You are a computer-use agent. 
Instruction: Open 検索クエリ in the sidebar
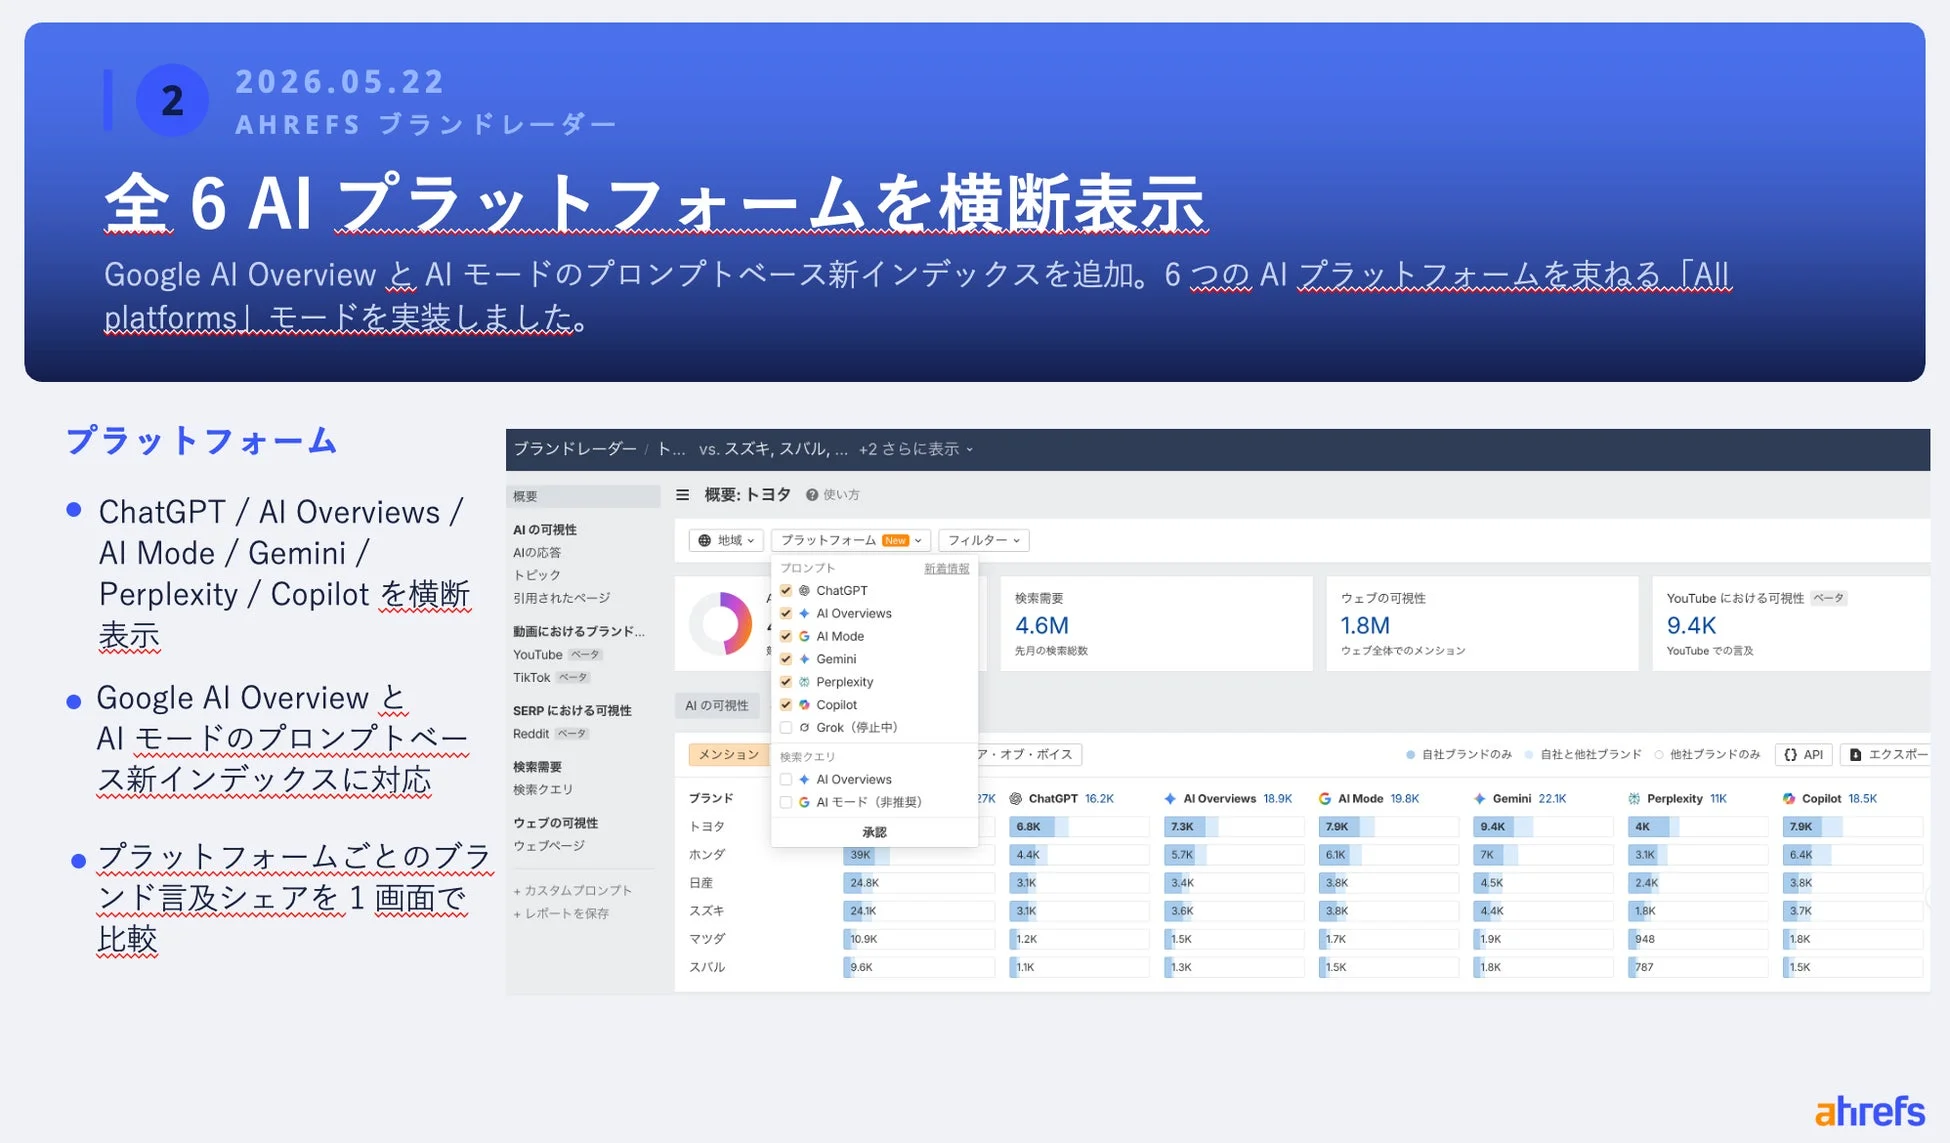point(543,790)
